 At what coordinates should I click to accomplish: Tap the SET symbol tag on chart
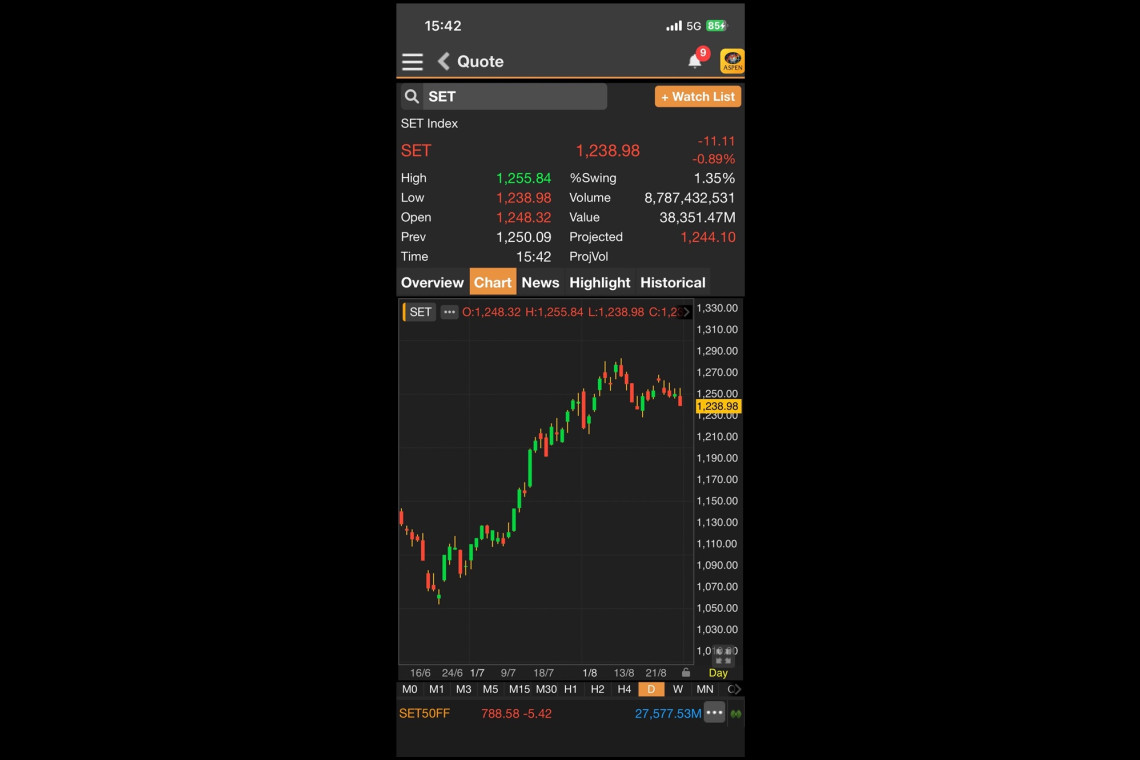pyautogui.click(x=420, y=312)
